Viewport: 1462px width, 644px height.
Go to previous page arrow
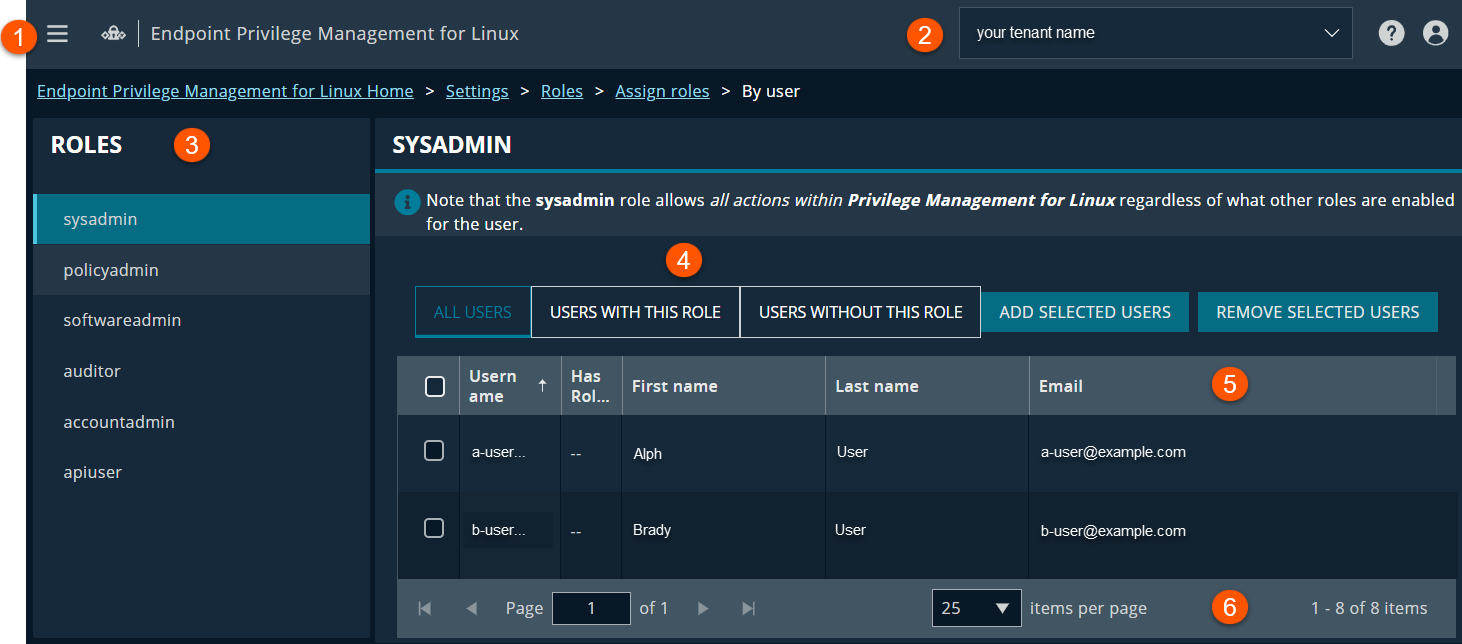[472, 608]
